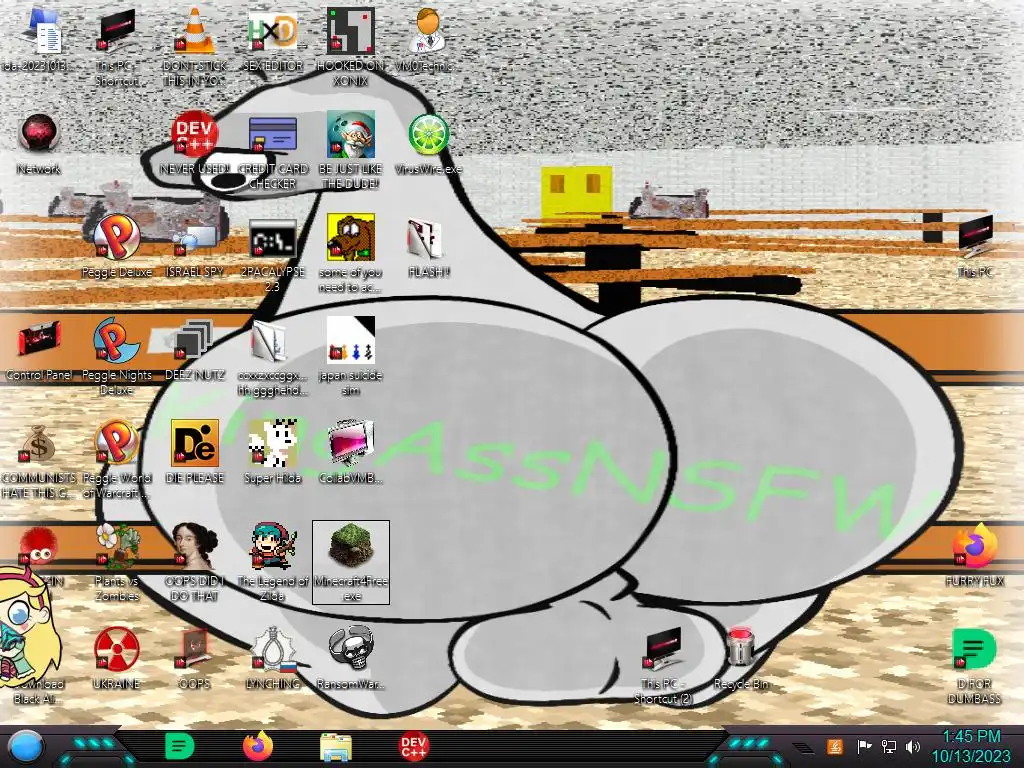Image resolution: width=1024 pixels, height=768 pixels.
Task: Open Action Center flag tray icon
Action: pyautogui.click(x=864, y=746)
